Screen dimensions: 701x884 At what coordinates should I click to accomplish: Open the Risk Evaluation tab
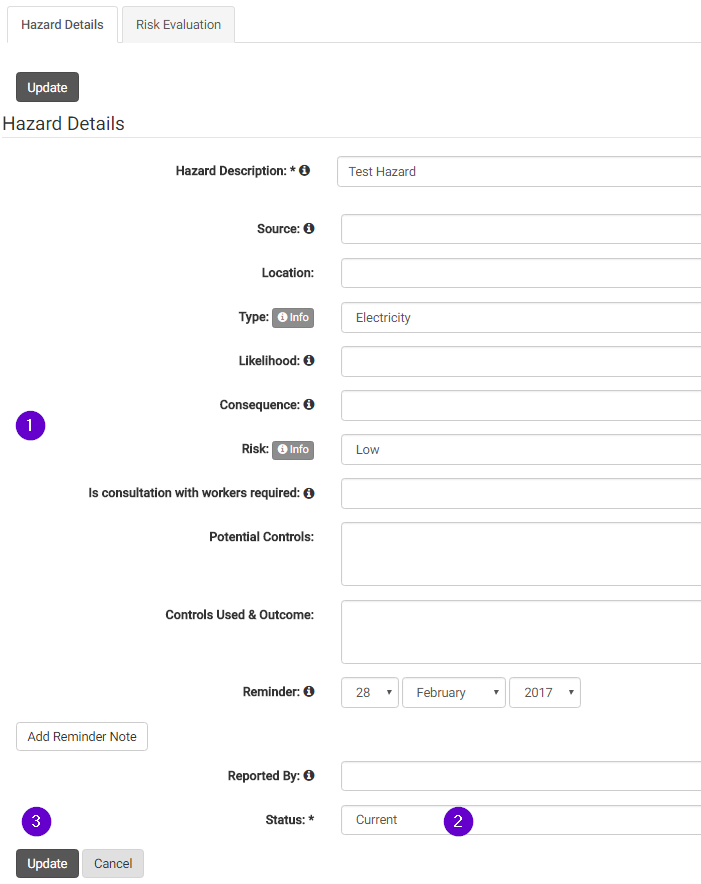[178, 25]
